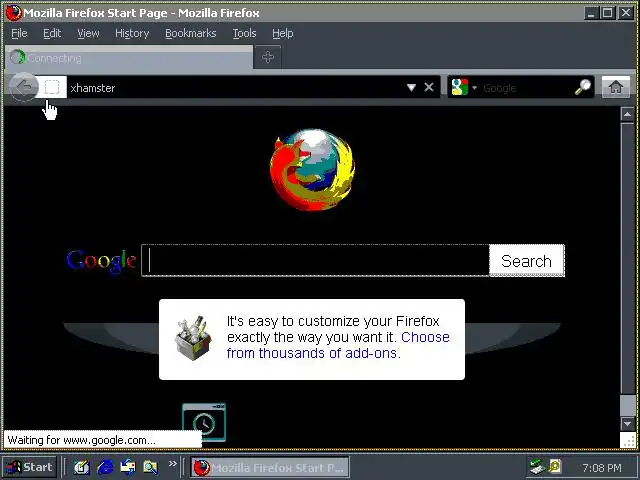Click the magnifying glass search icon
This screenshot has width=640, height=480.
pyautogui.click(x=583, y=87)
